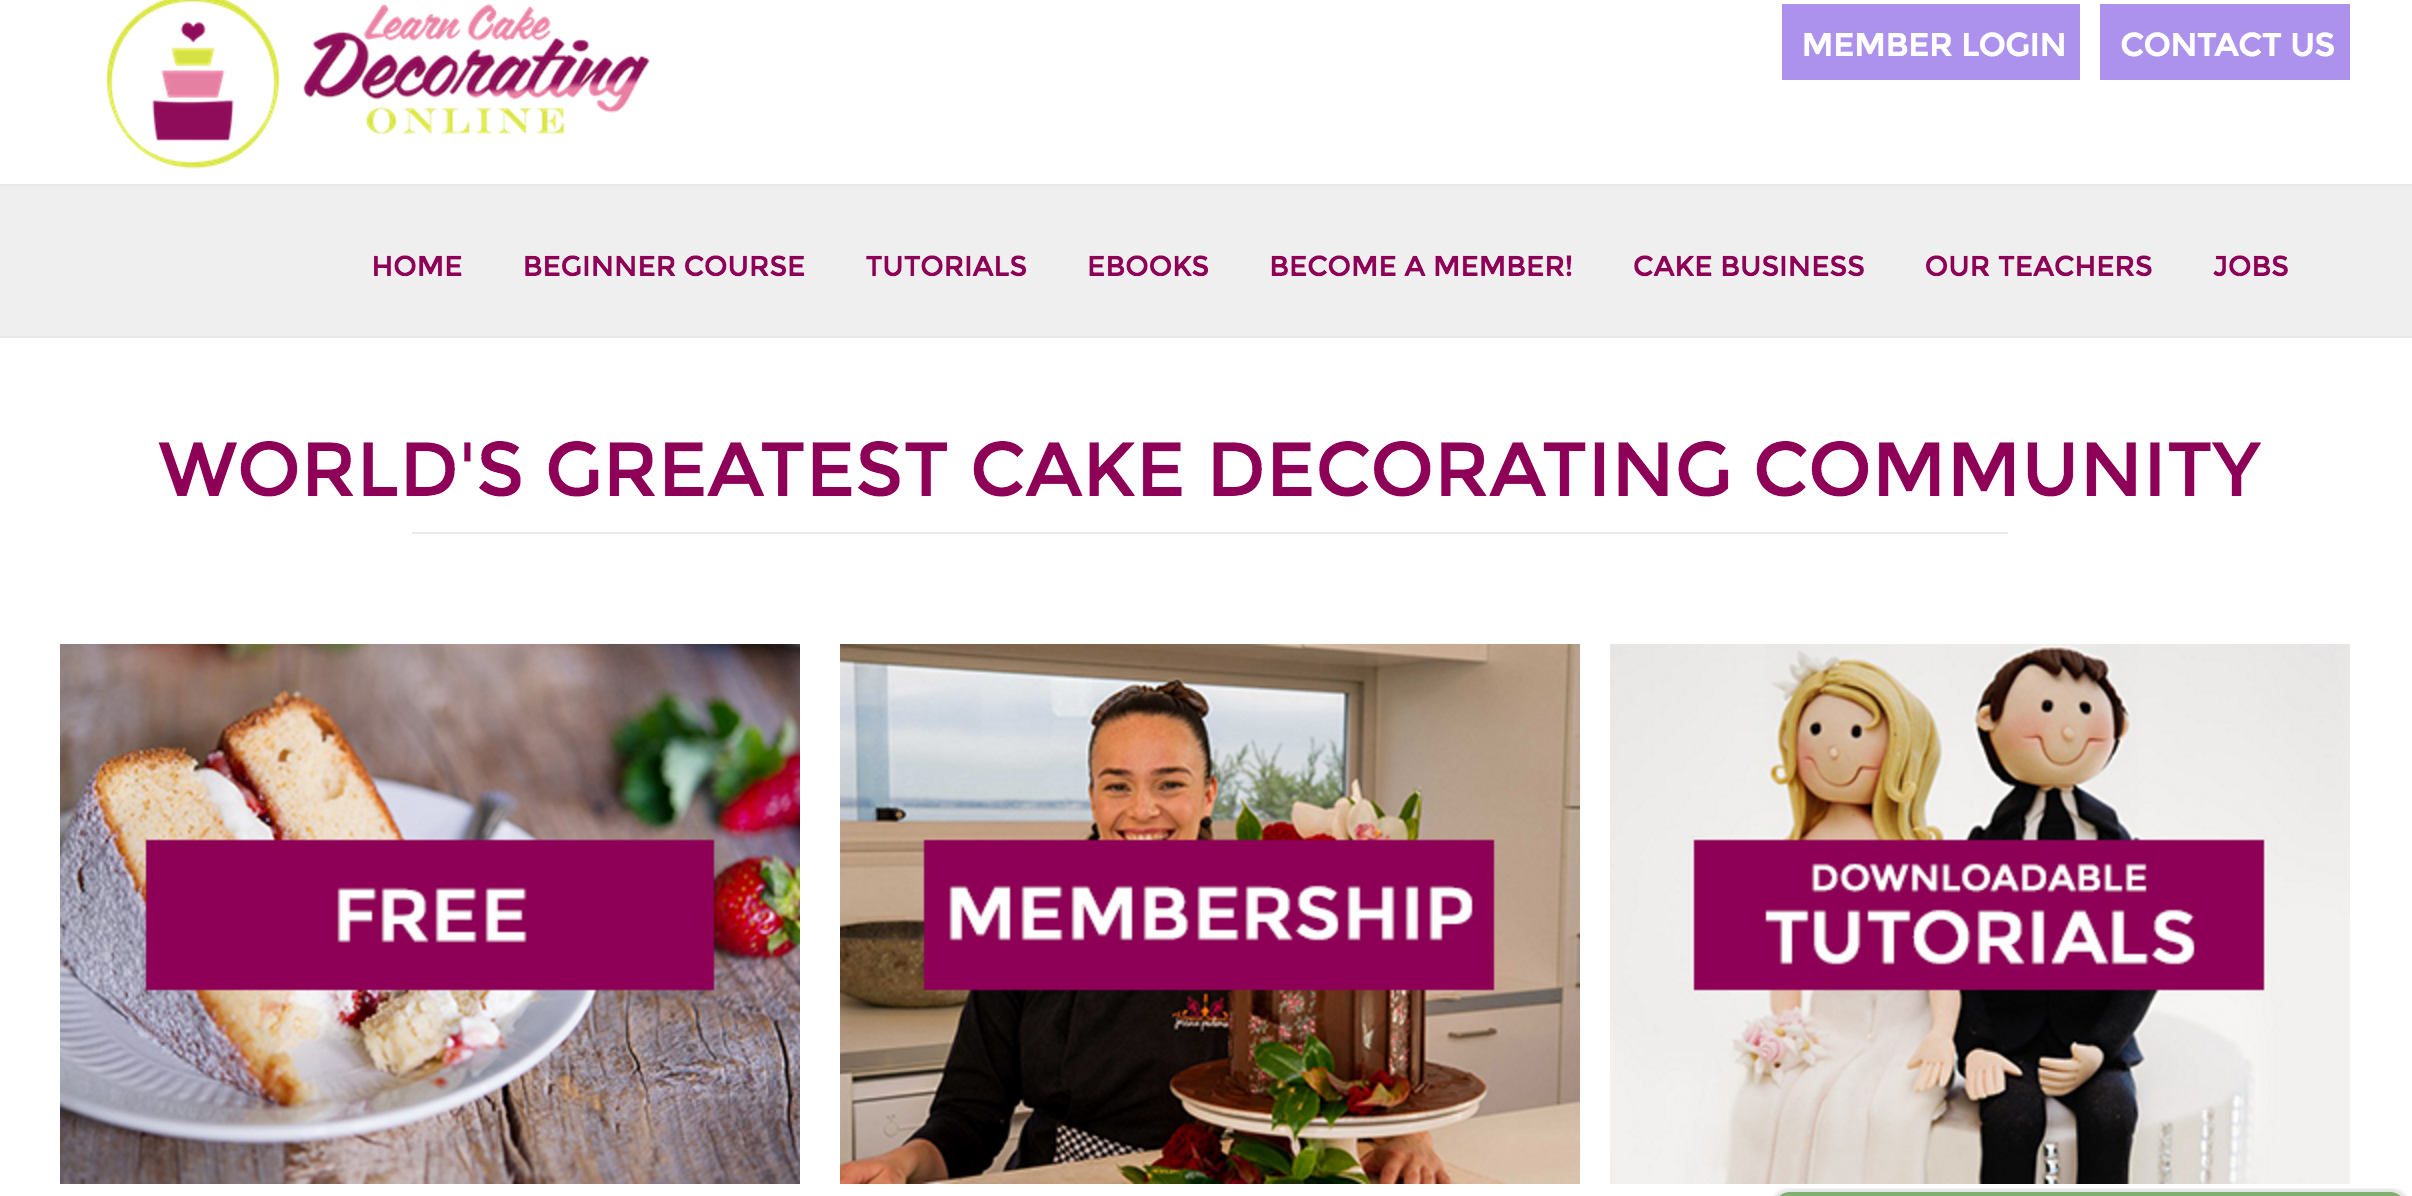Viewport: 2412px width, 1196px height.
Task: Open the Member Login page
Action: (x=1930, y=42)
